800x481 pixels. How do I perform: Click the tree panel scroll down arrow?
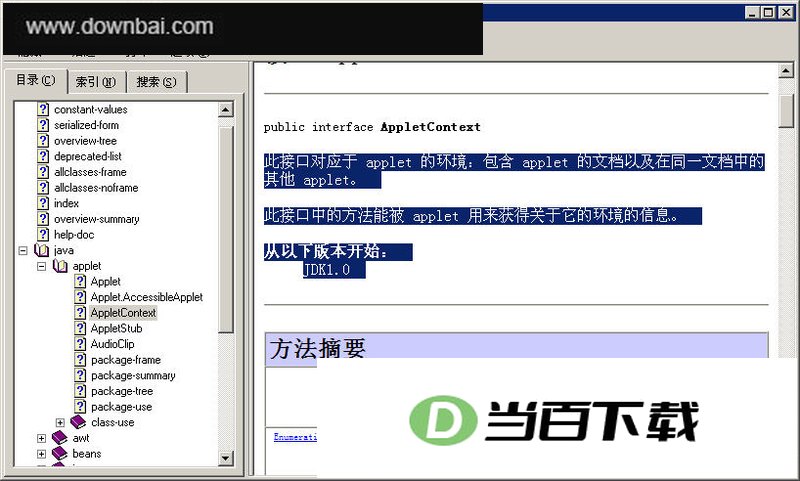(226, 458)
